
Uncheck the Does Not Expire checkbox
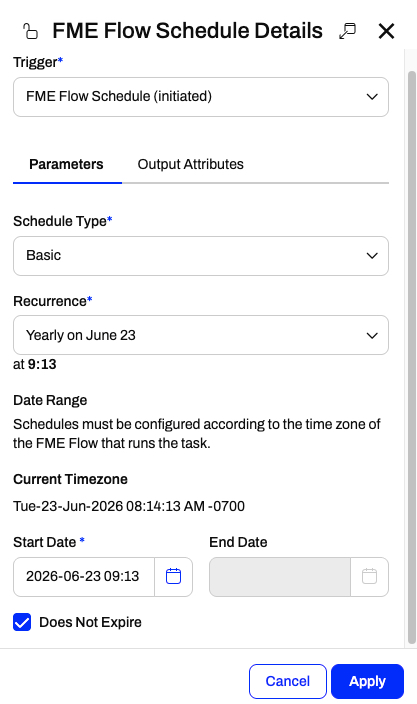pos(22,622)
